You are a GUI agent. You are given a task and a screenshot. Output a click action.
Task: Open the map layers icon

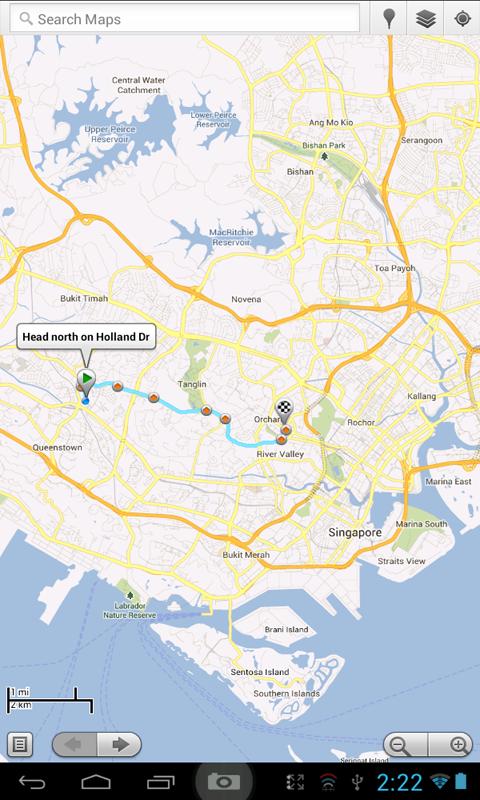[x=425, y=19]
